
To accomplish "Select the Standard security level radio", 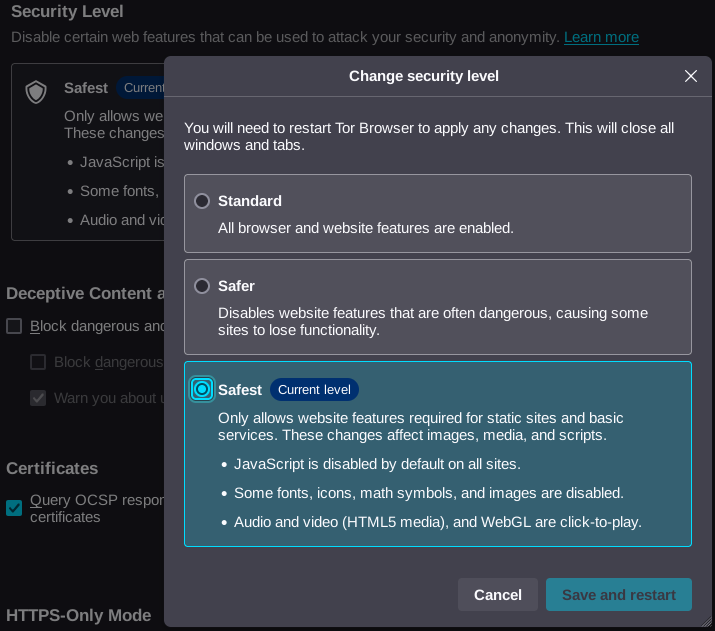I will (x=202, y=201).
